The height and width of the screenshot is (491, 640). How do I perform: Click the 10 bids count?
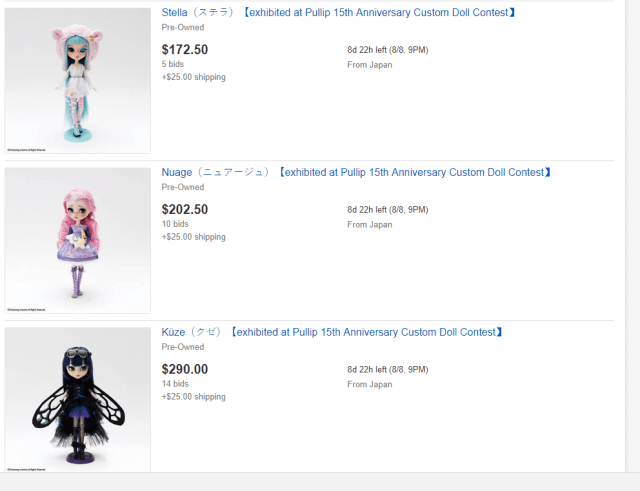[x=175, y=224]
